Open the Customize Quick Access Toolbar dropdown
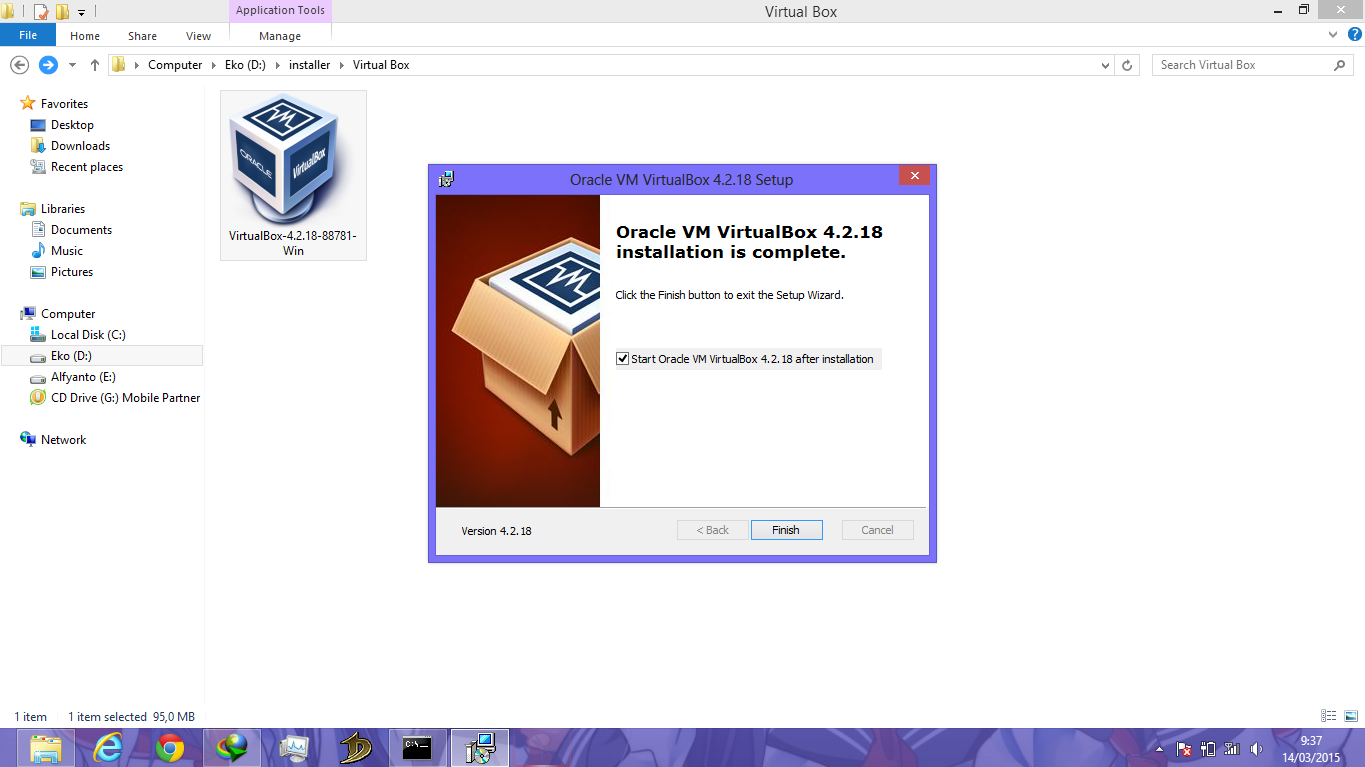Screen dimensions: 1365x767 pyautogui.click(x=81, y=13)
